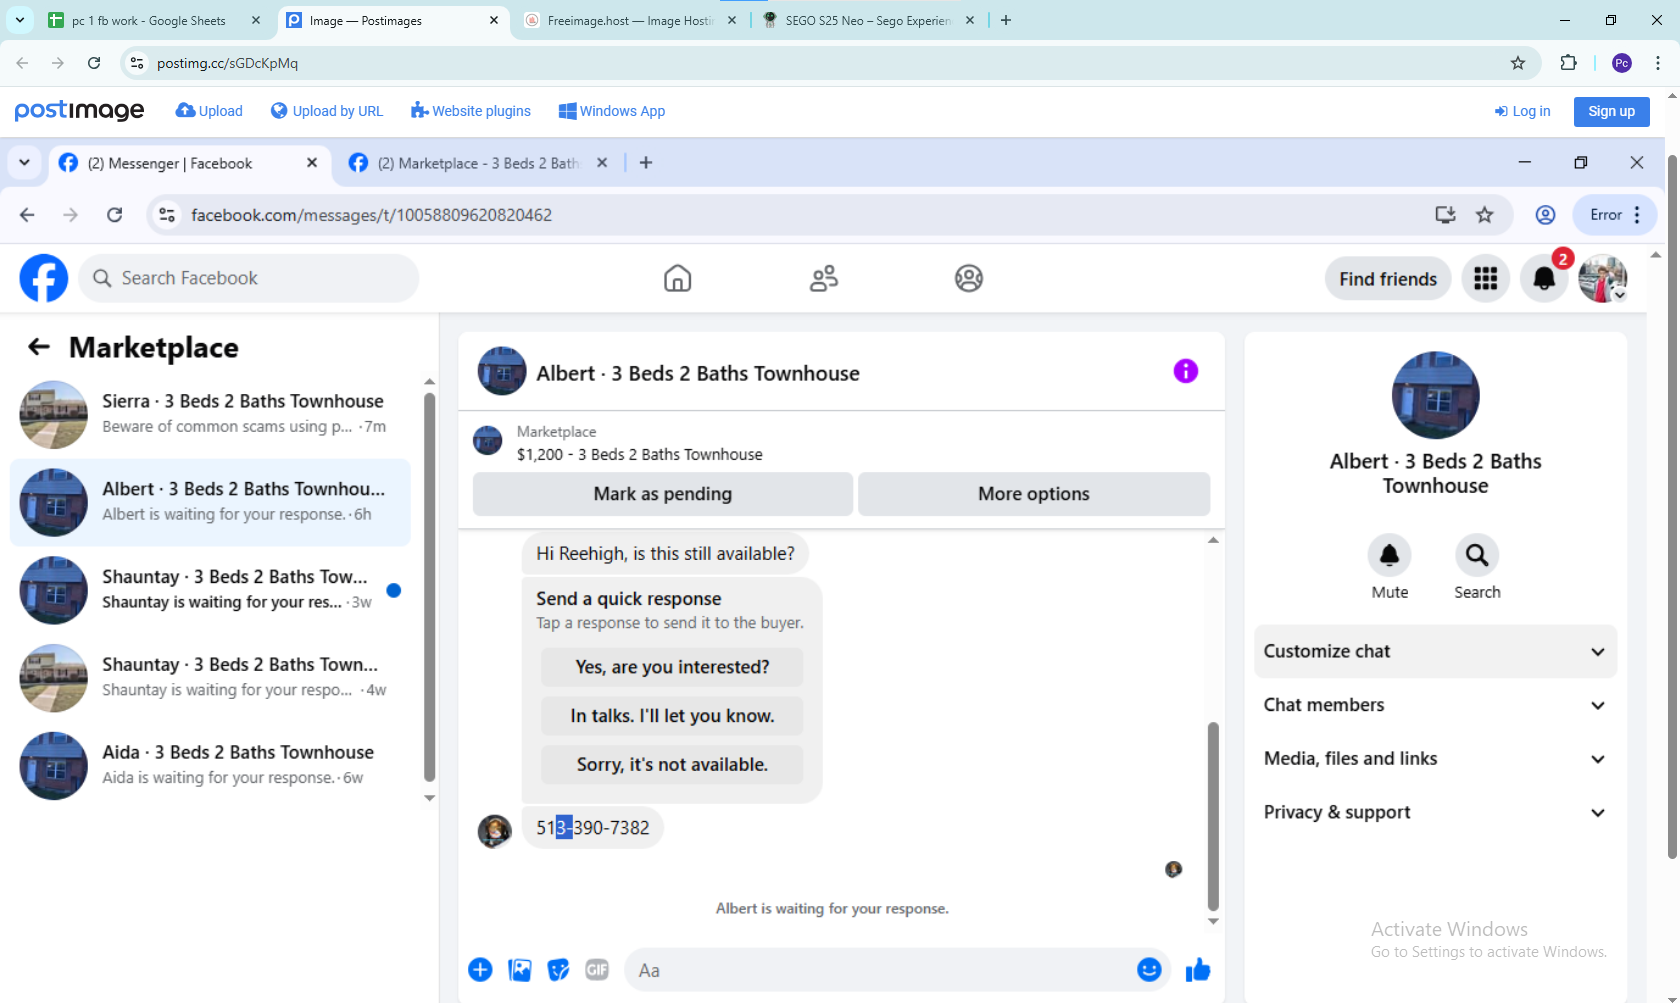Open the Groups icon in Facebook nav
The image size is (1680, 1003).
969,278
